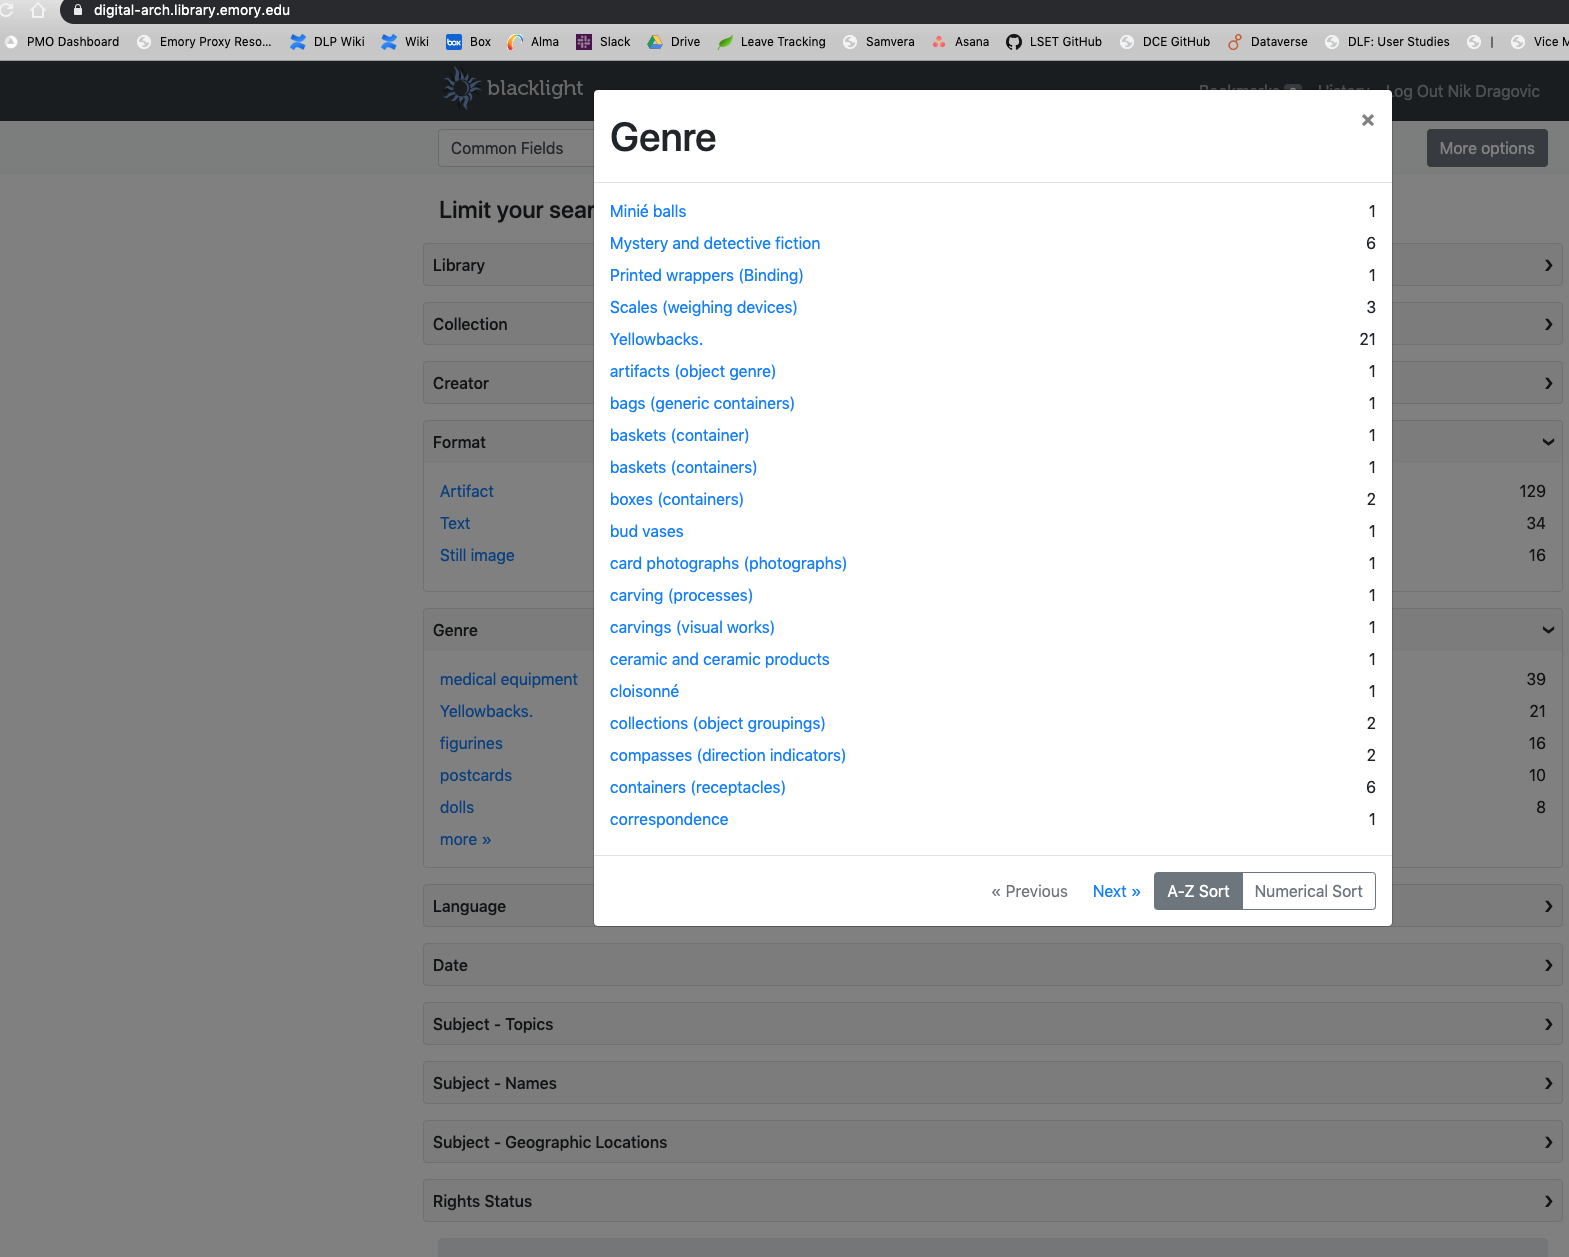Open Leave Tracking bookmark
1569x1257 pixels.
click(x=772, y=42)
